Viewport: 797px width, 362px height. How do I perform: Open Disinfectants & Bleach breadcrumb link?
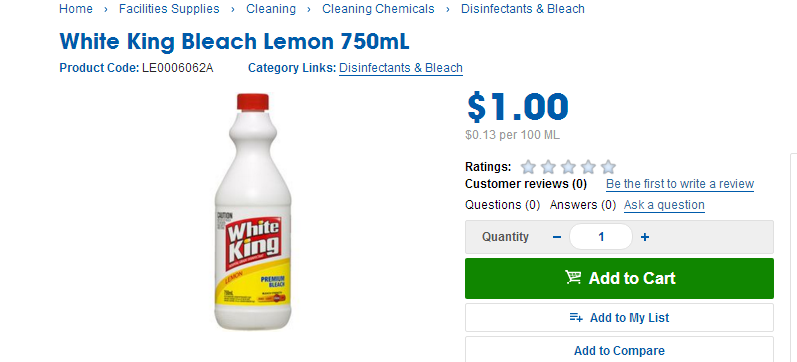coord(523,9)
